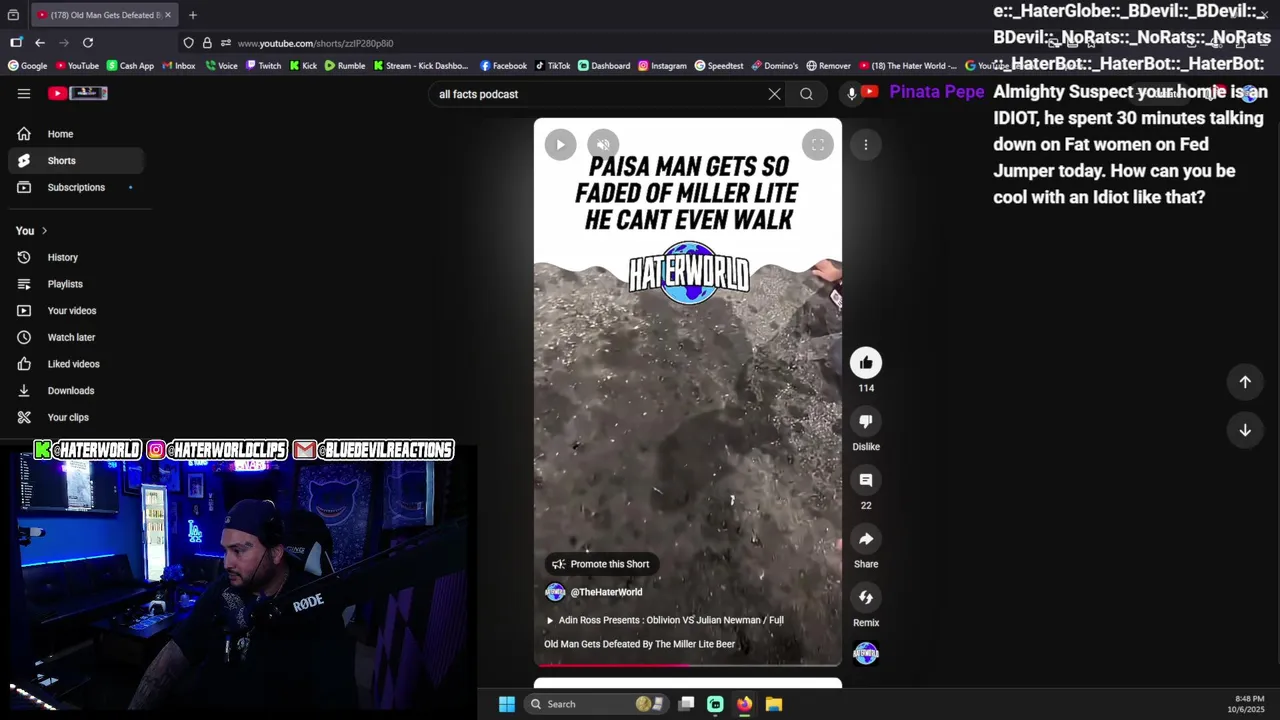The image size is (1280, 720).
Task: Open the YouTube guide hamburger menu
Action: tap(24, 93)
